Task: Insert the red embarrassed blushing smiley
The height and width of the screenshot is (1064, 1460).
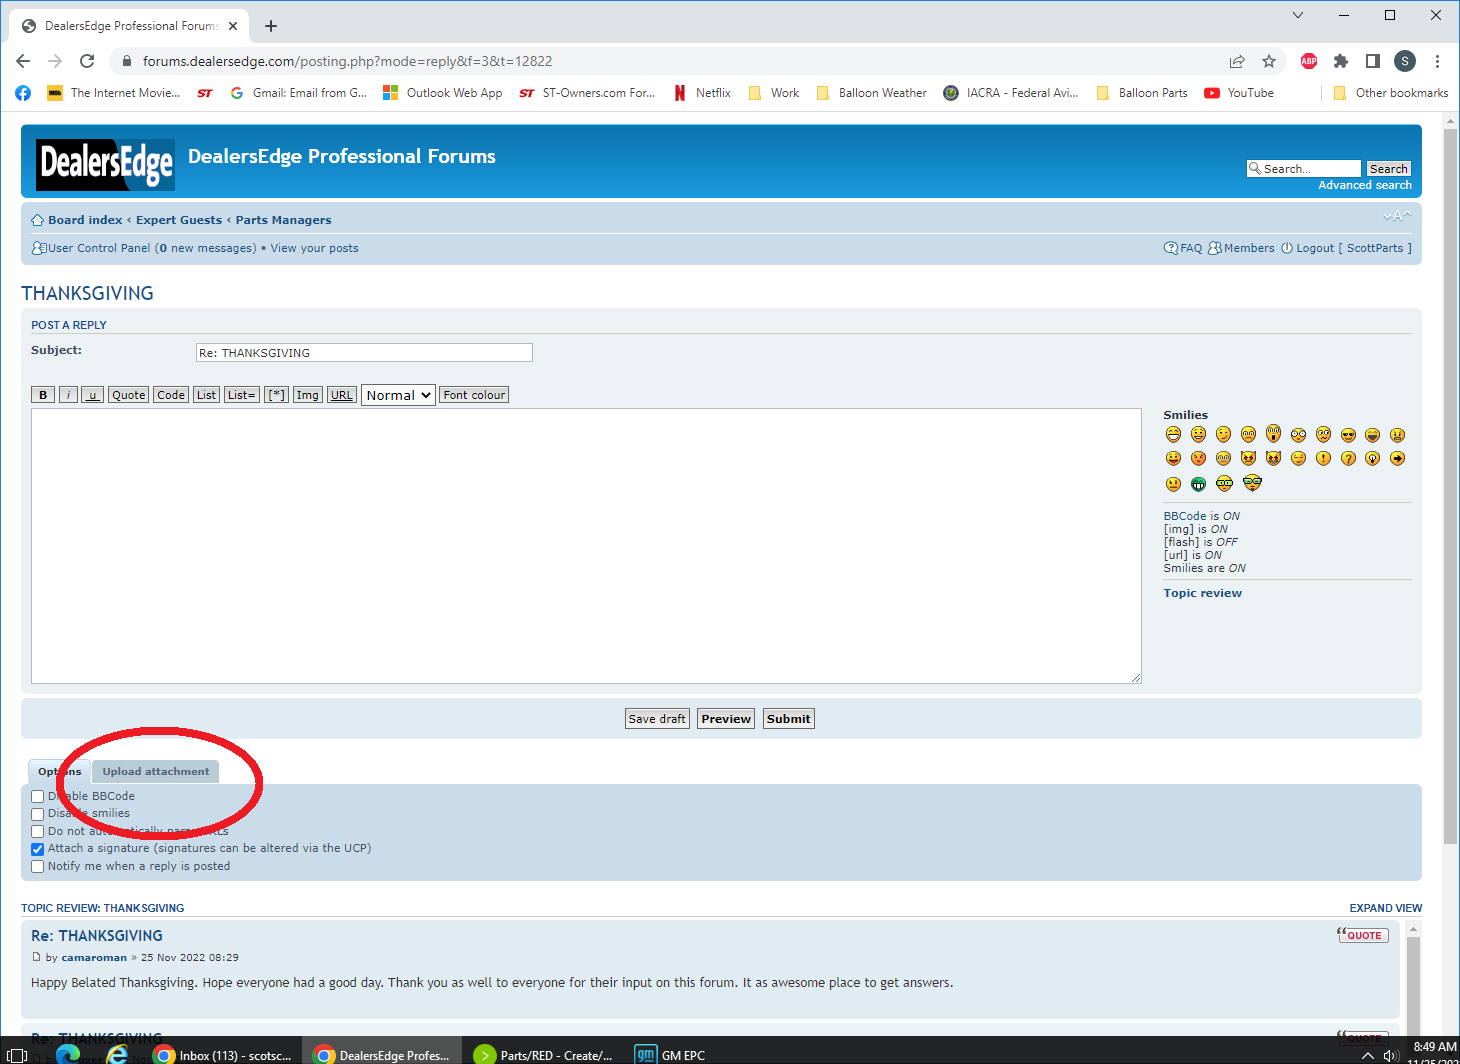Action: point(1198,458)
